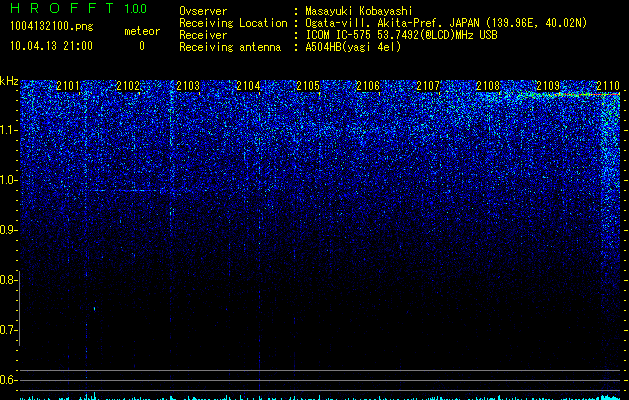Click antenna value A504HB(yagi 4el)
This screenshot has width=629, height=400.
pyautogui.click(x=353, y=47)
